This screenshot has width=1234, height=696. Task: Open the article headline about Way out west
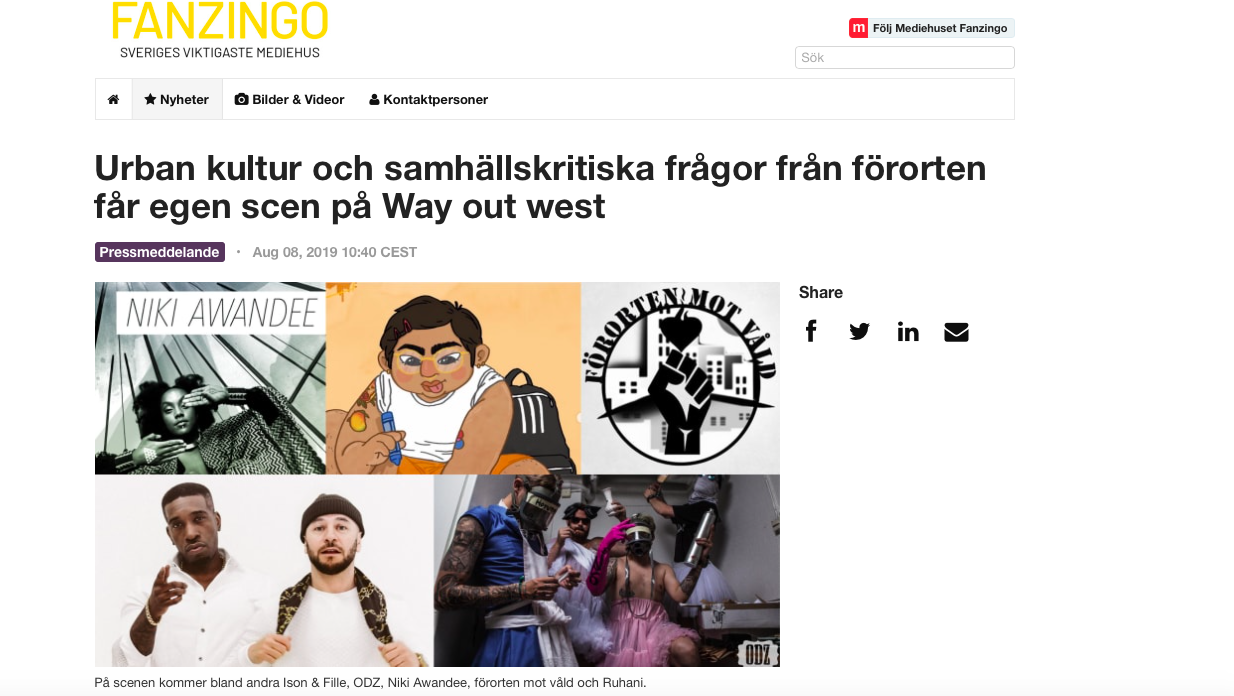click(540, 187)
